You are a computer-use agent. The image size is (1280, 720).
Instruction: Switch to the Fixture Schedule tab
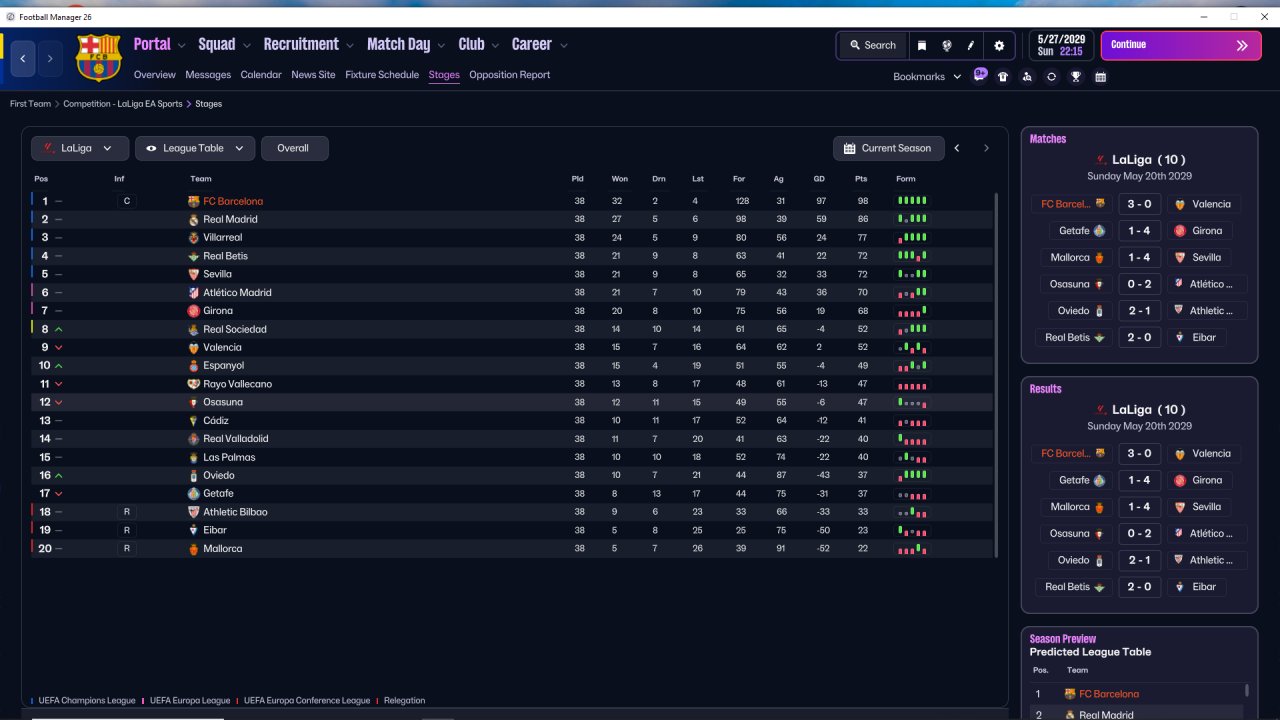[x=382, y=75]
